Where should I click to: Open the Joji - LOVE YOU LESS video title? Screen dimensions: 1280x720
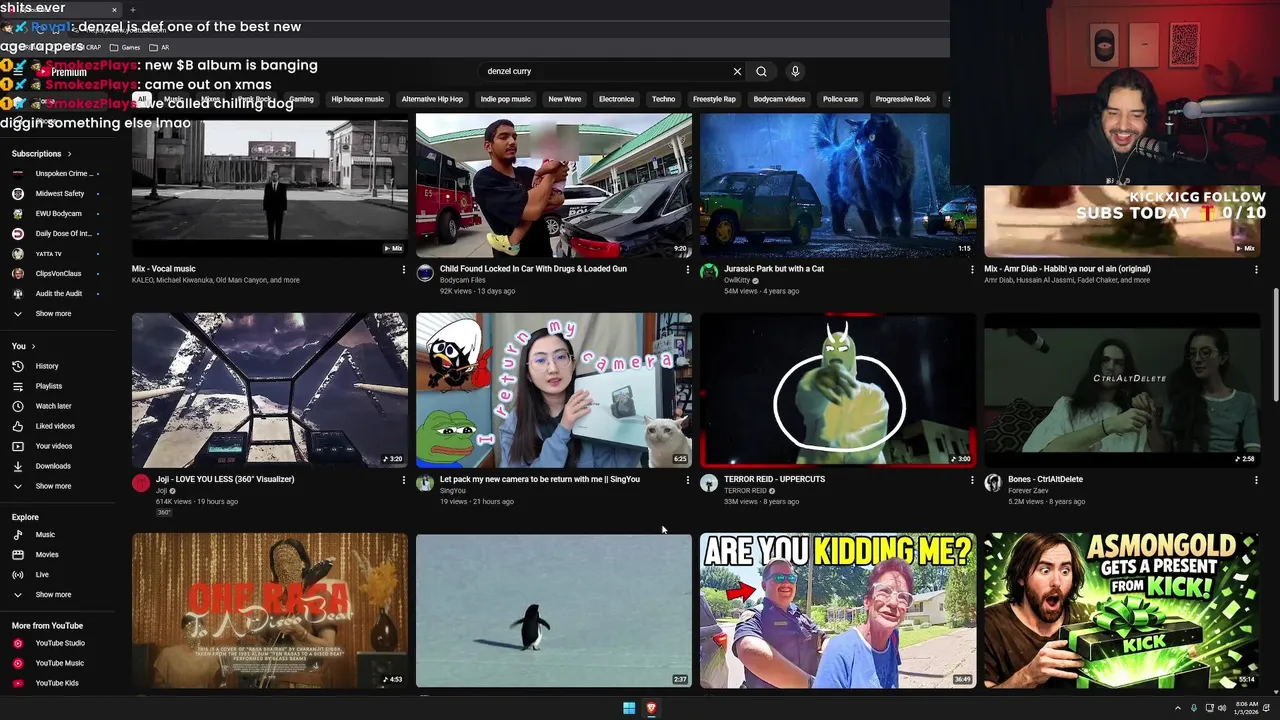tap(225, 479)
